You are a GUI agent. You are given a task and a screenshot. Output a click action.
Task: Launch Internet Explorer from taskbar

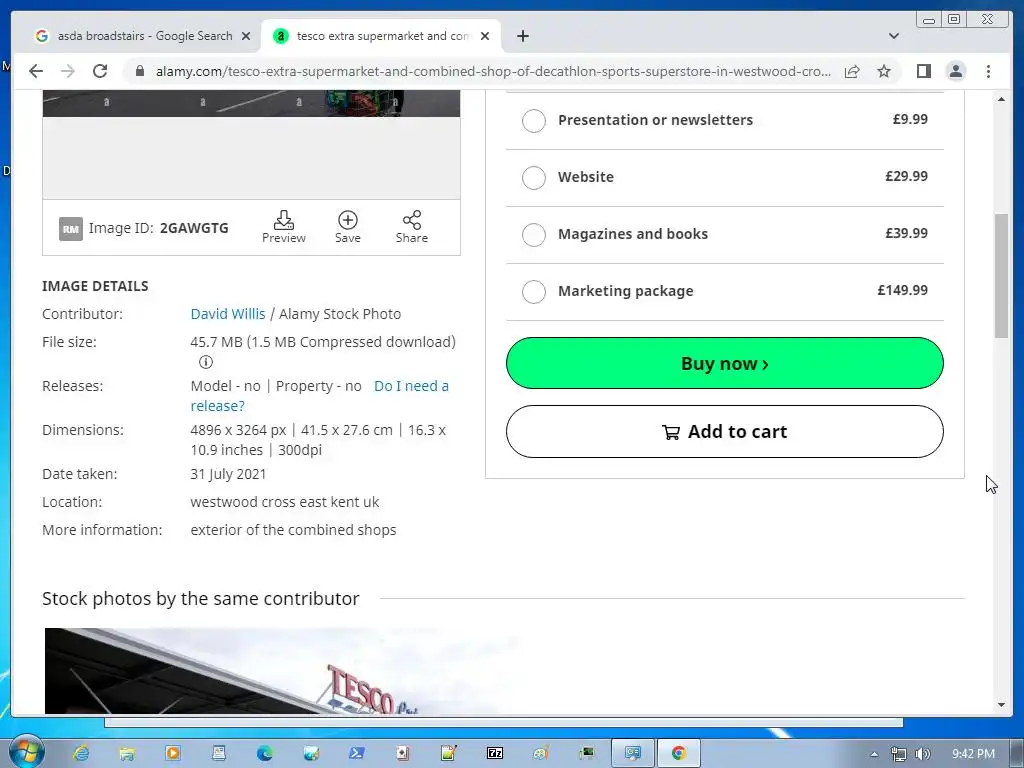(81, 753)
